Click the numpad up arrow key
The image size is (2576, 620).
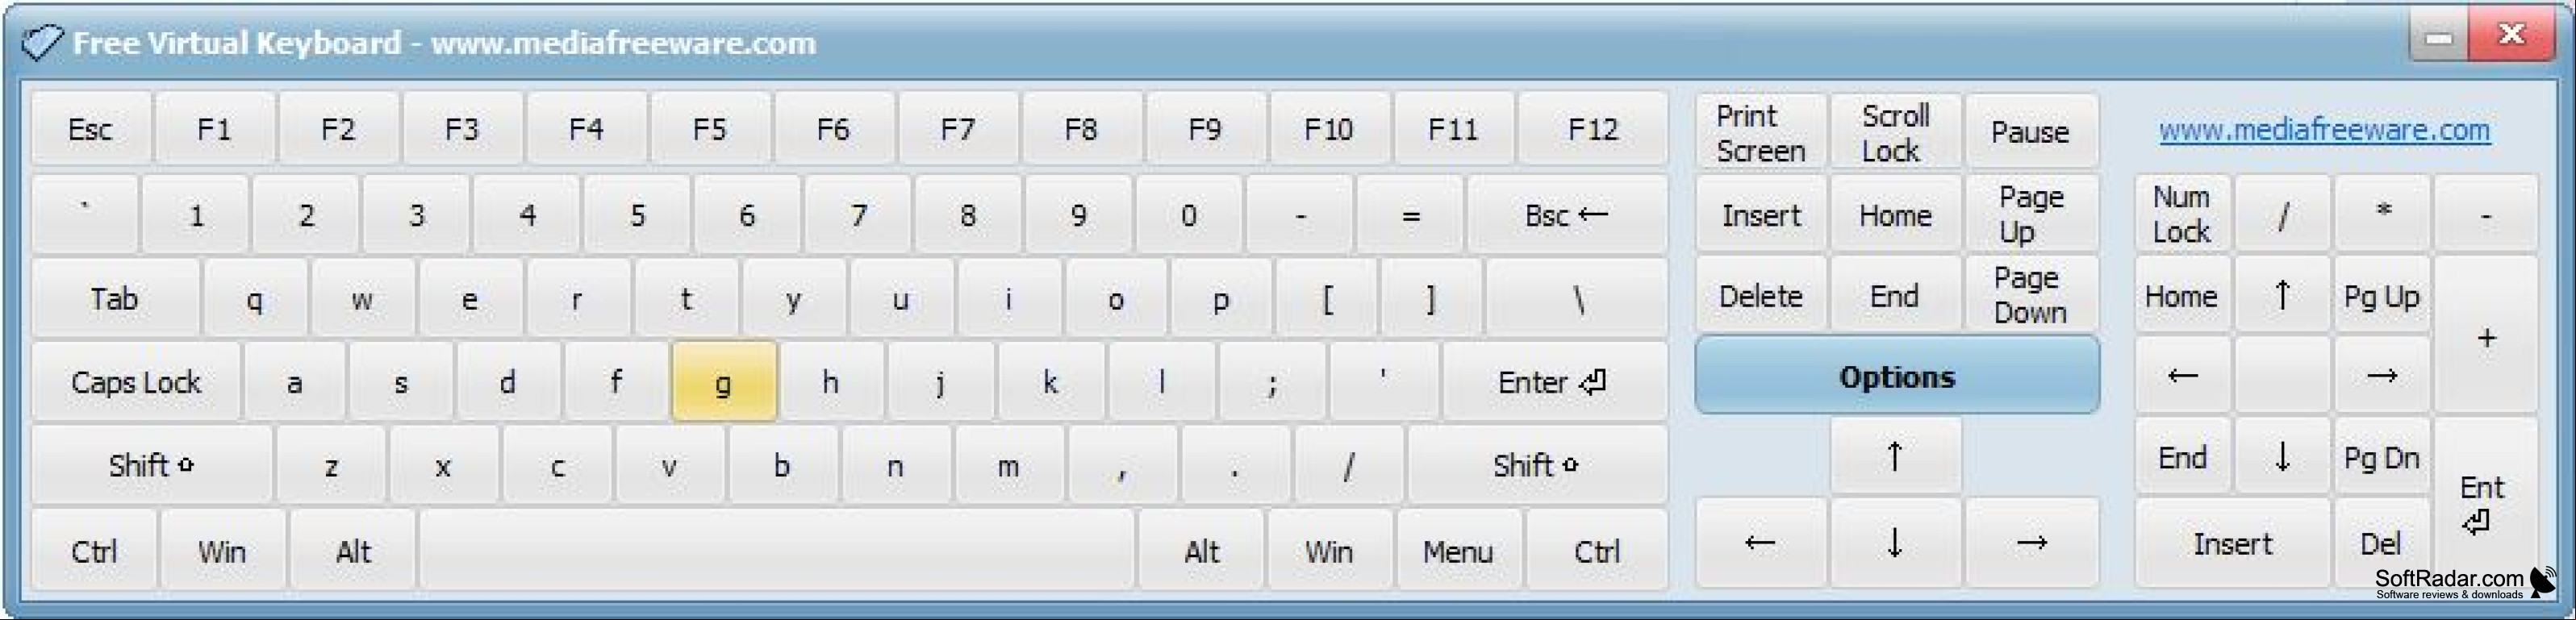(x=2282, y=295)
